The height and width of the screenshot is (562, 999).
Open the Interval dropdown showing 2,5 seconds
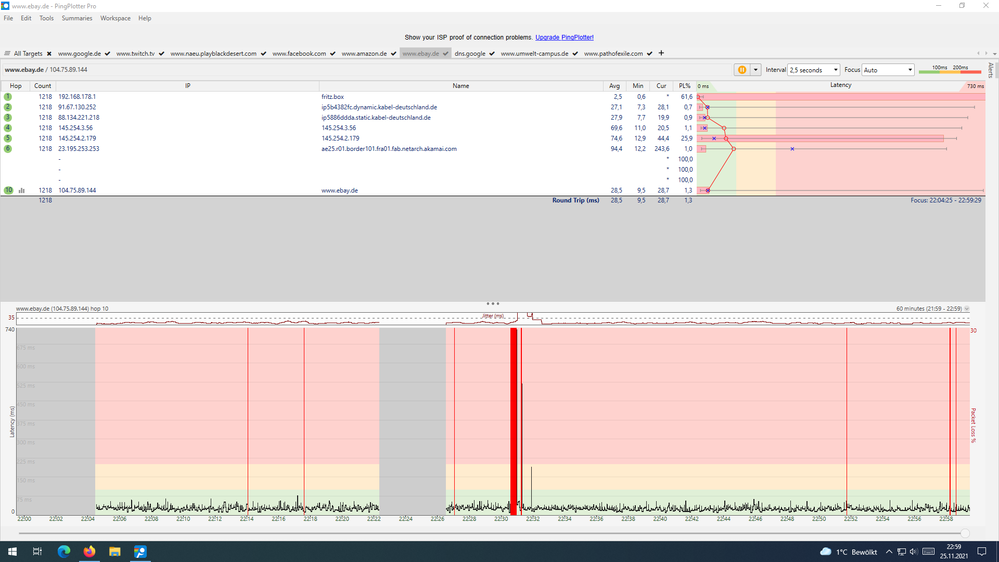click(813, 70)
